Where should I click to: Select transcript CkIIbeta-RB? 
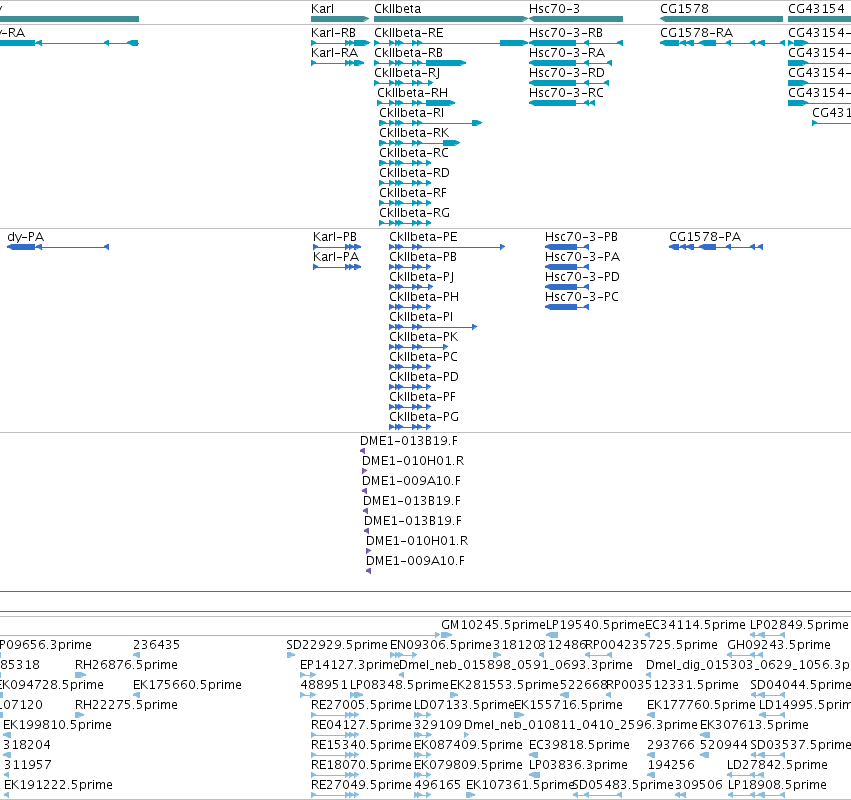point(408,53)
